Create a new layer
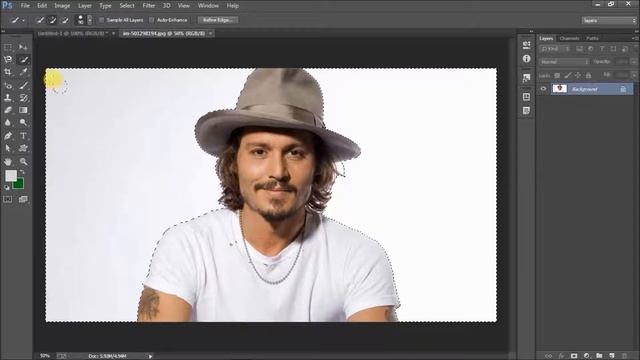 pos(612,356)
